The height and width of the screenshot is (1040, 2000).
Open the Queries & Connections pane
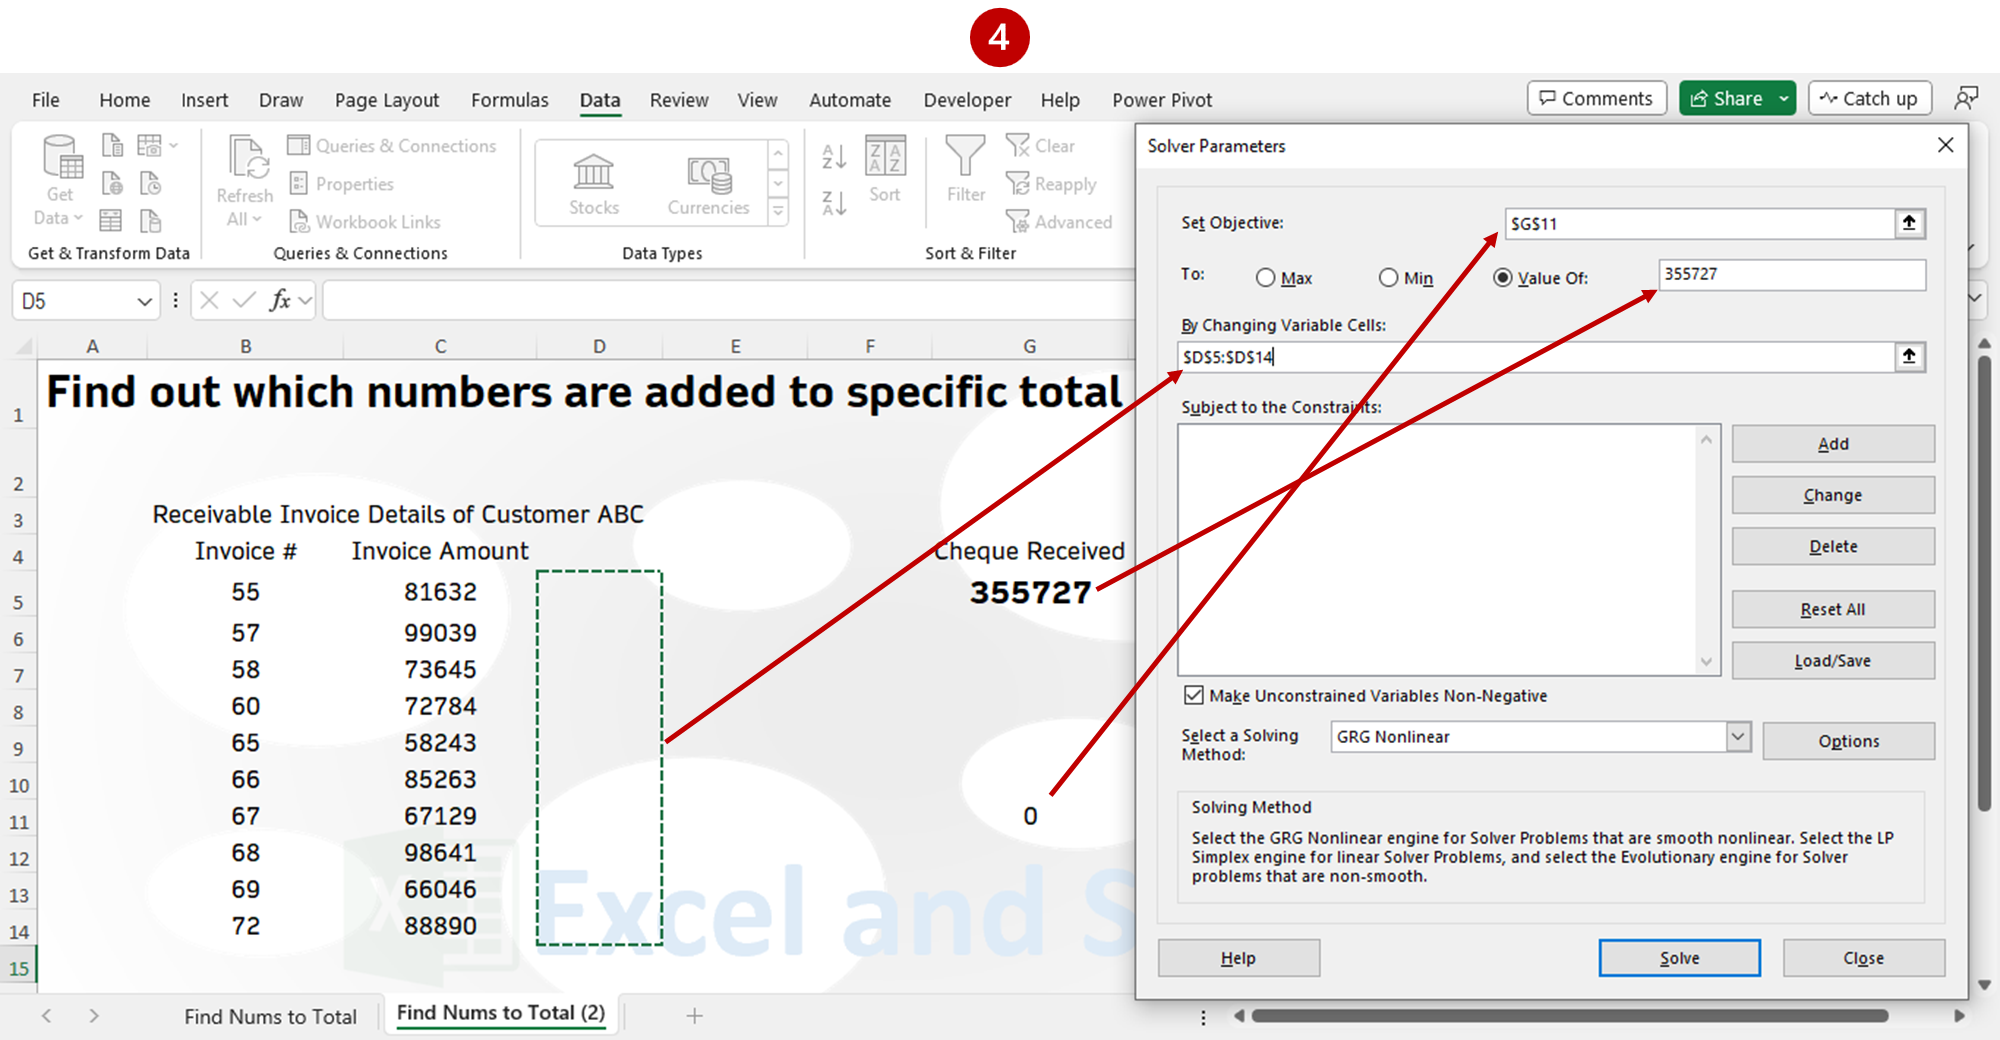[x=394, y=145]
